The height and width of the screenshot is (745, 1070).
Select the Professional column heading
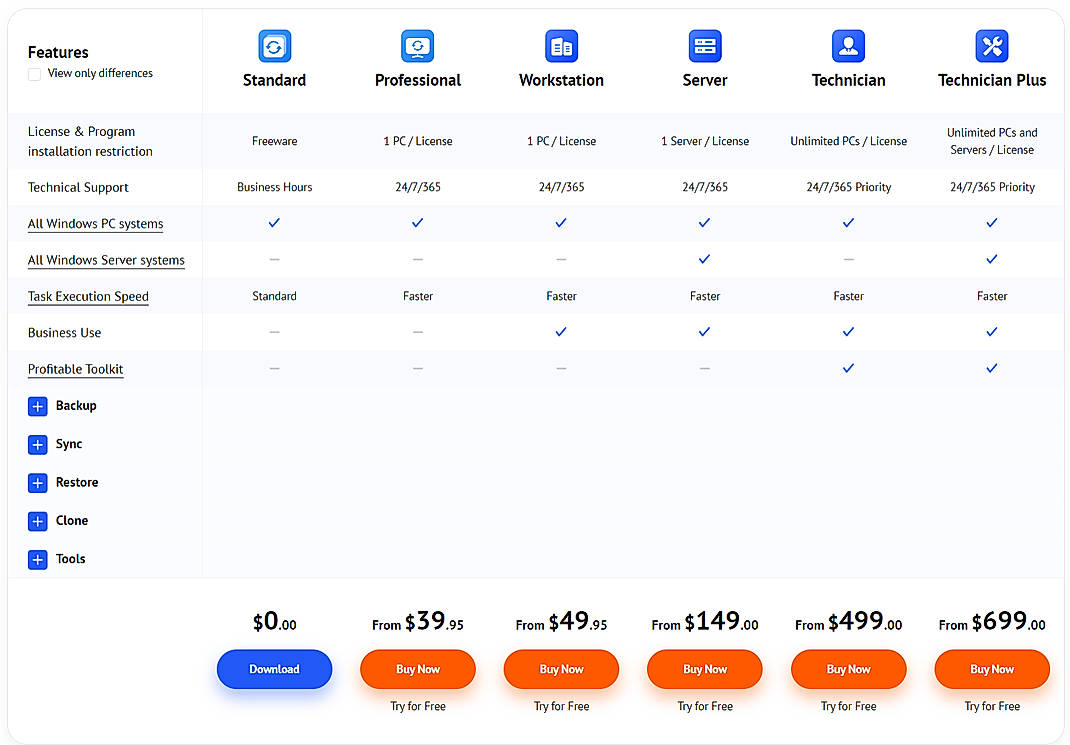(418, 81)
